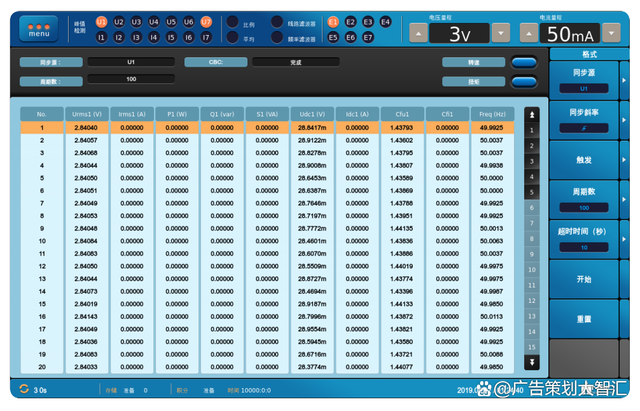Image resolution: width=640 pixels, height=411 pixels.
Task: Expand the 触发 side arrow
Action: (x=624, y=160)
